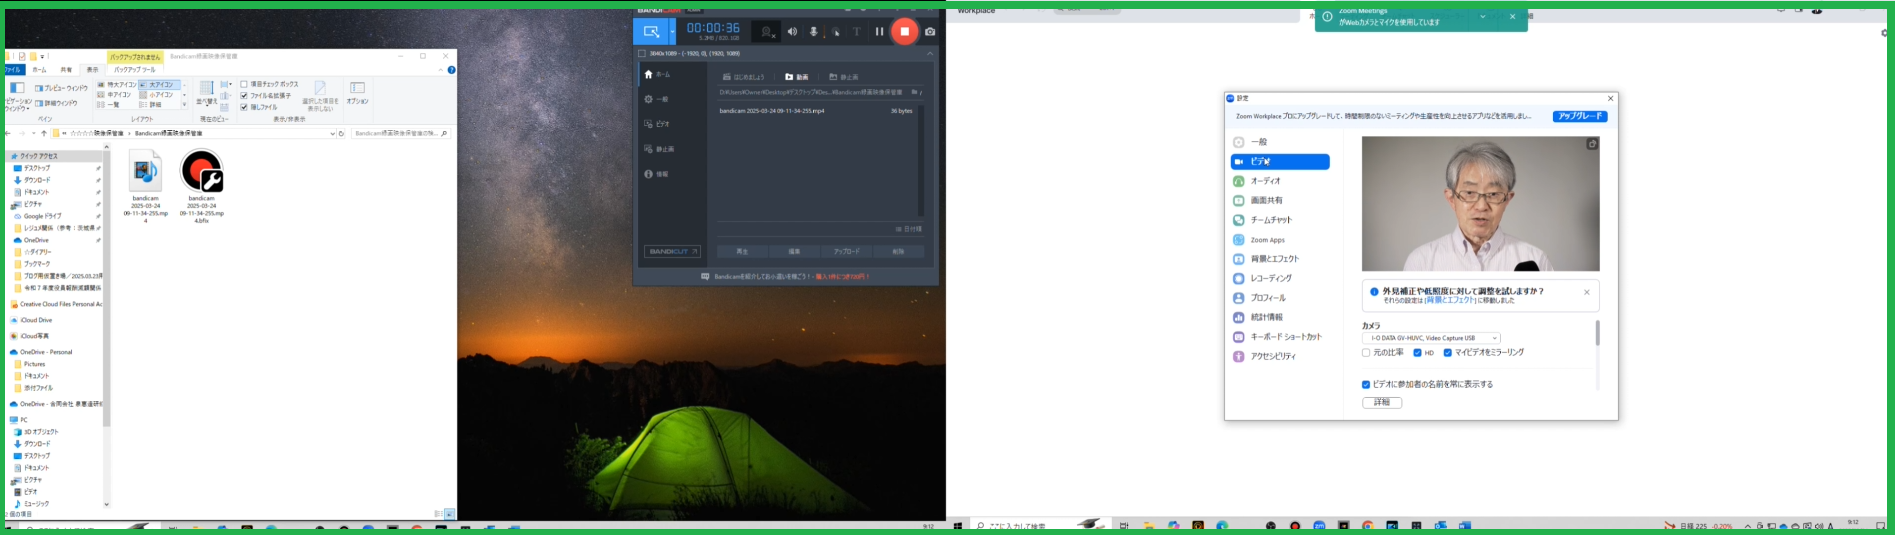Toggle Zoom マイビデオをミラーリング checkbox
The width and height of the screenshot is (1895, 535).
point(1447,353)
